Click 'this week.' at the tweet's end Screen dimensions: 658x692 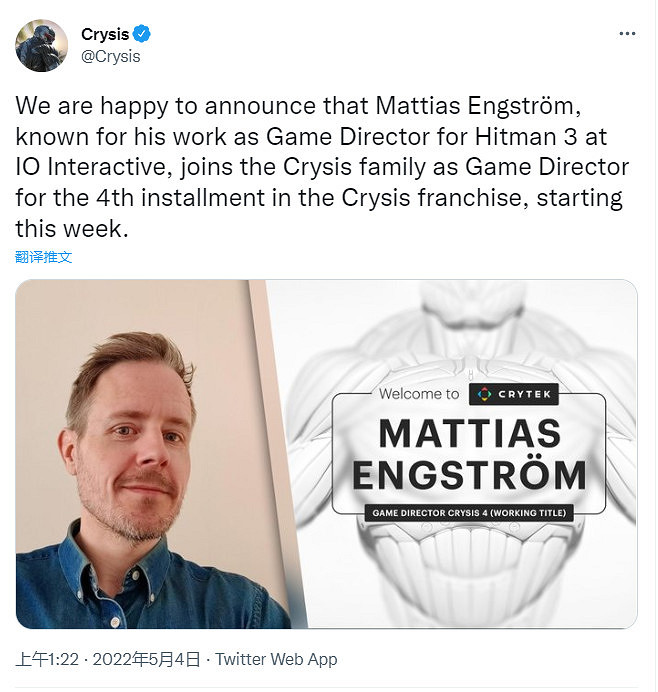click(72, 229)
